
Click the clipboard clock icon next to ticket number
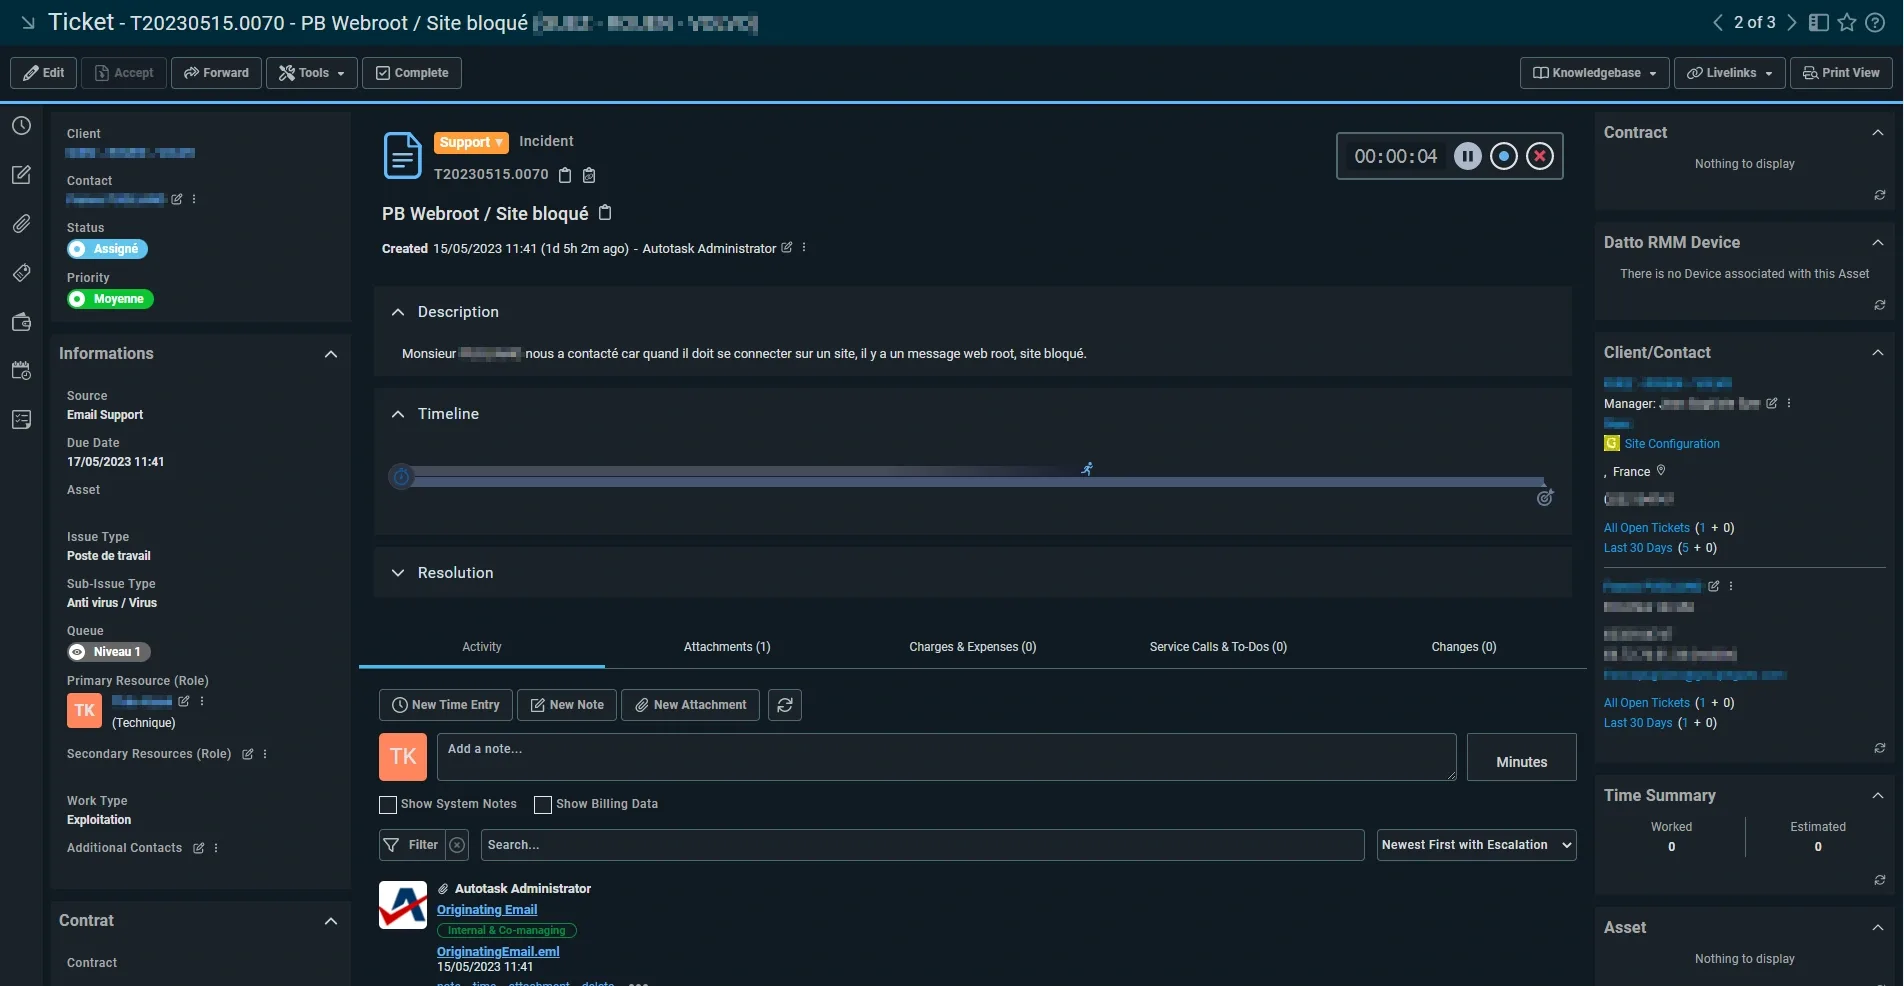click(589, 175)
